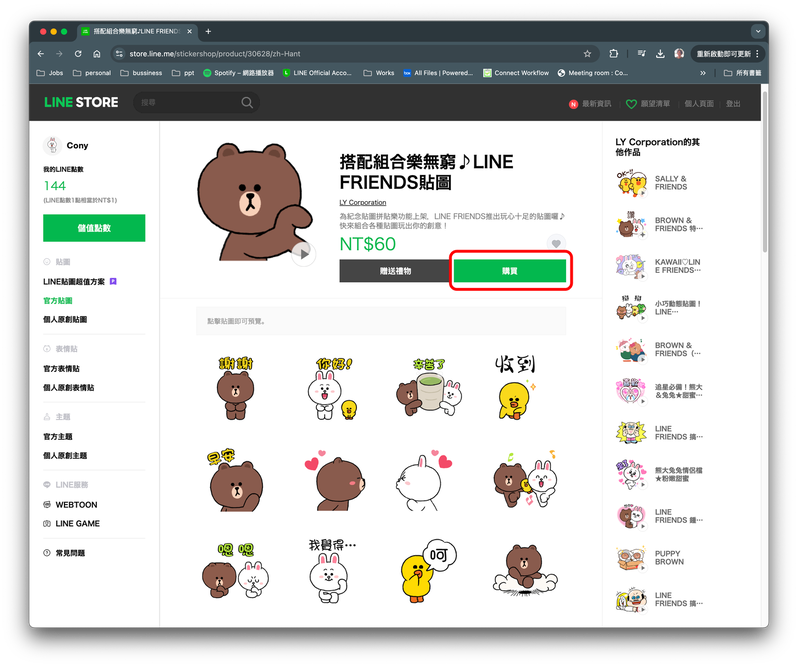This screenshot has width=799, height=667.
Task: Preview the 早安 Brown sticker
Action: pyautogui.click(x=235, y=480)
